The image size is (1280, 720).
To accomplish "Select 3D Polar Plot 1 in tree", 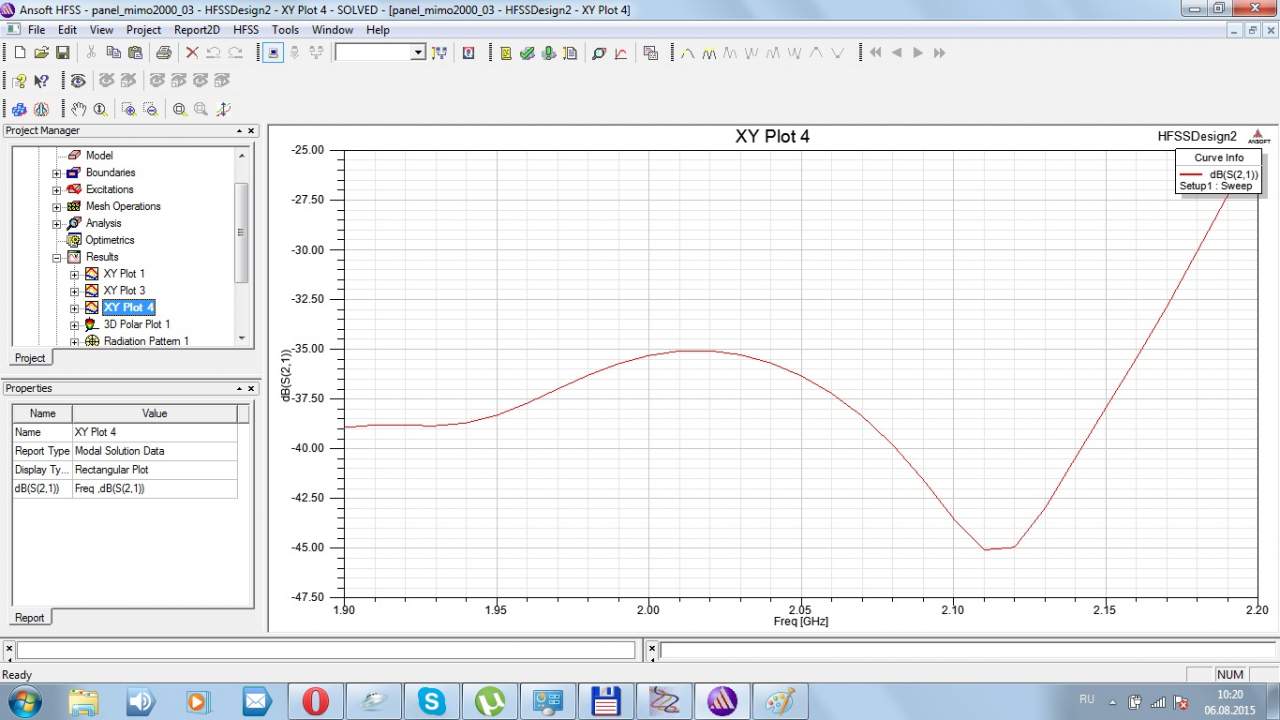I will click(136, 324).
